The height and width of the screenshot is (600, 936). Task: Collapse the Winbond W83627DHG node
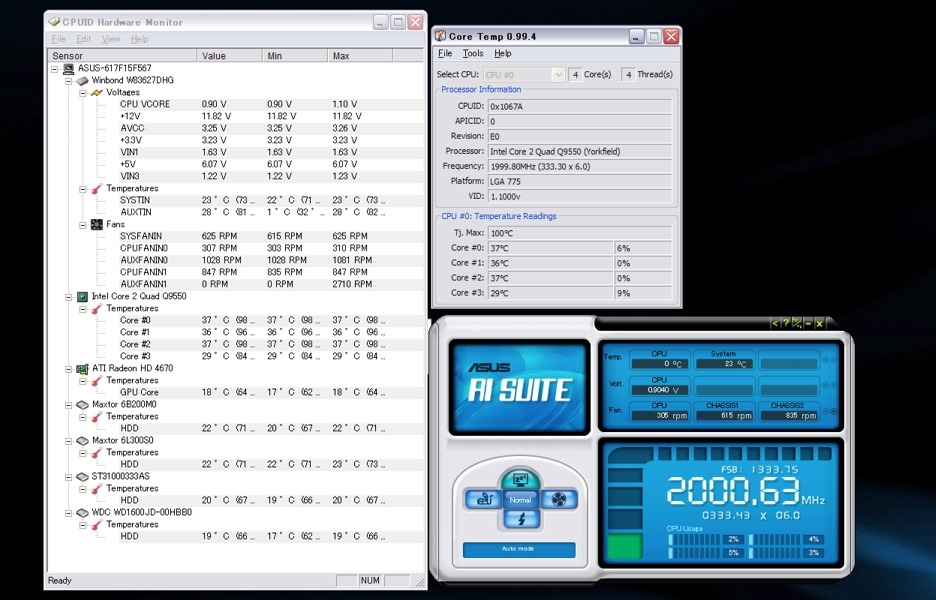point(69,80)
